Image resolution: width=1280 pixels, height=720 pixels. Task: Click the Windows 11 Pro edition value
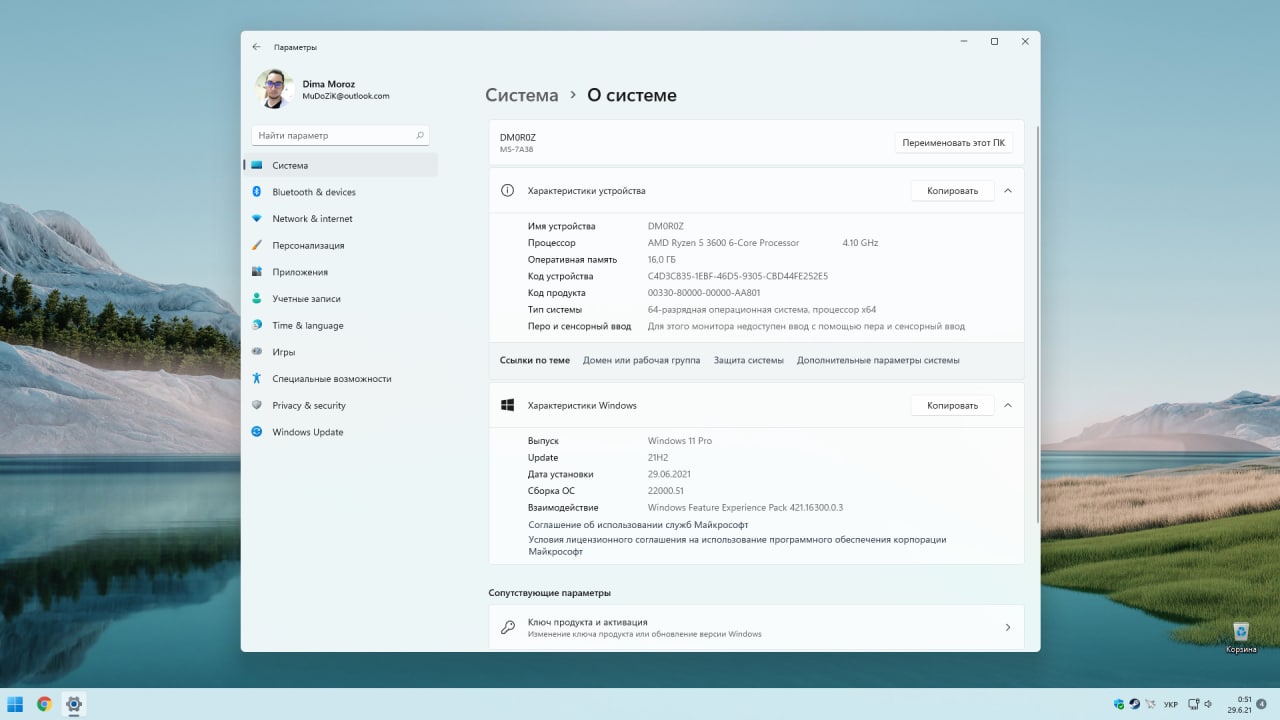(x=680, y=441)
